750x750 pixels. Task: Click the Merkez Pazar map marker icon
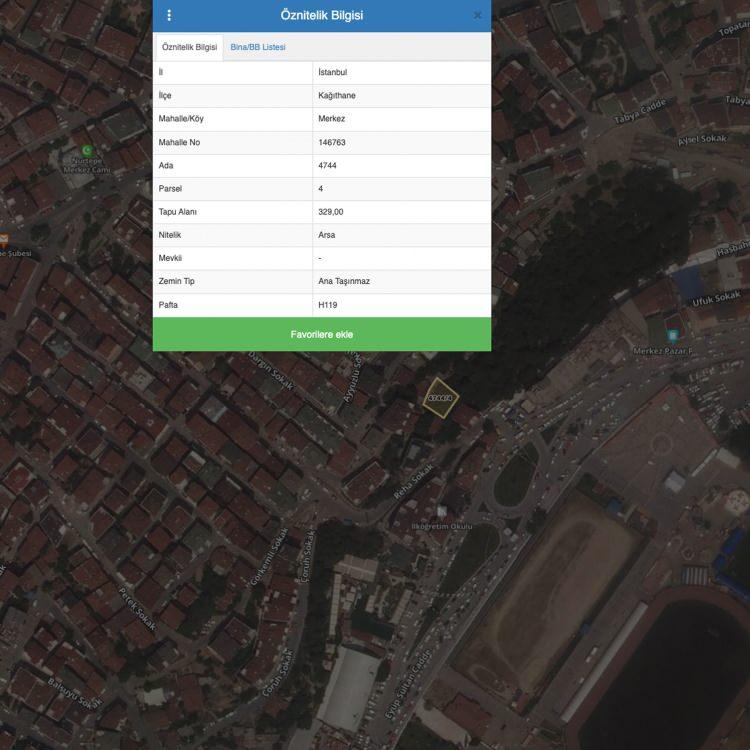pos(673,335)
